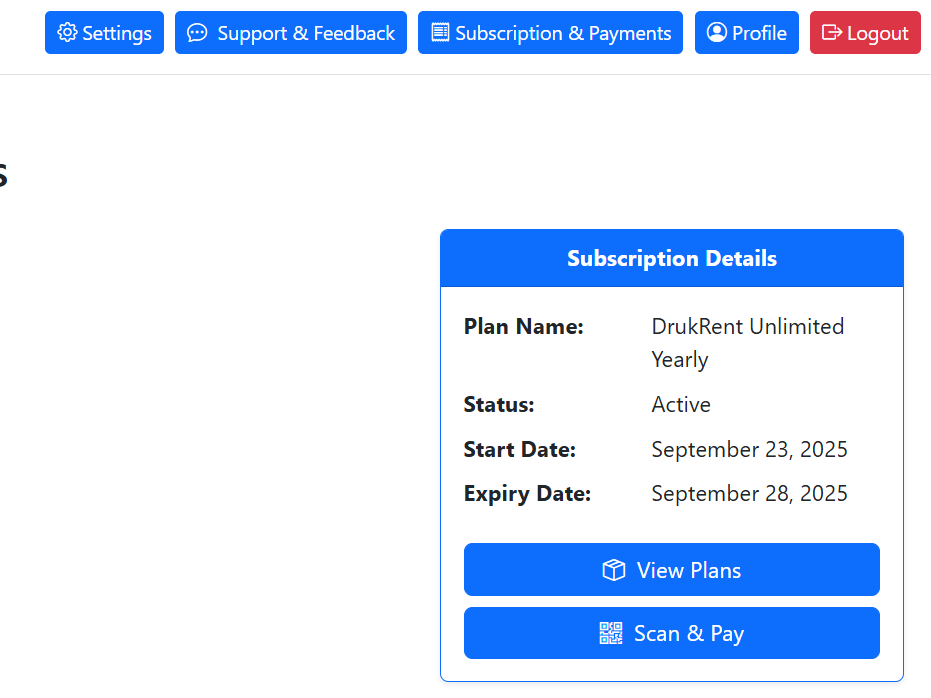This screenshot has height=698, width=931.
Task: Click the DrukRent Unlimited Yearly plan name
Action: (748, 342)
